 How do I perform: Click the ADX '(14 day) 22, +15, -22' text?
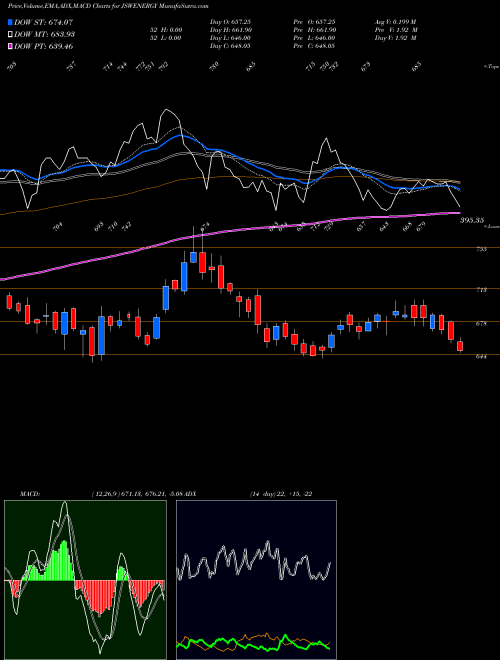coord(281,494)
